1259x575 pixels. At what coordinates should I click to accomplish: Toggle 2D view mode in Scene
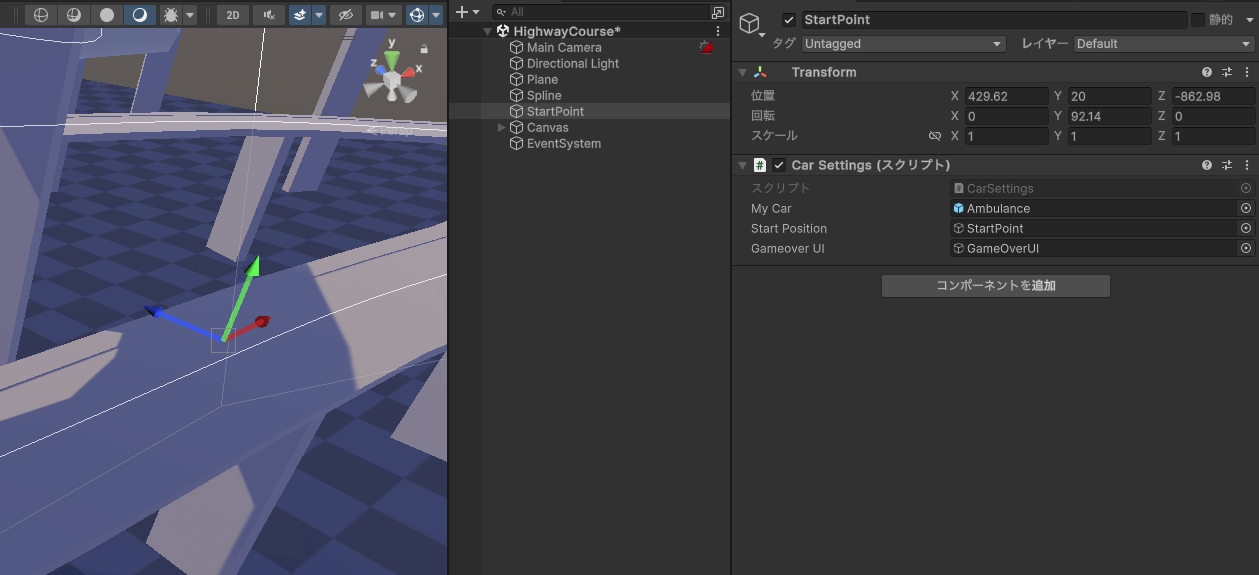[x=232, y=15]
